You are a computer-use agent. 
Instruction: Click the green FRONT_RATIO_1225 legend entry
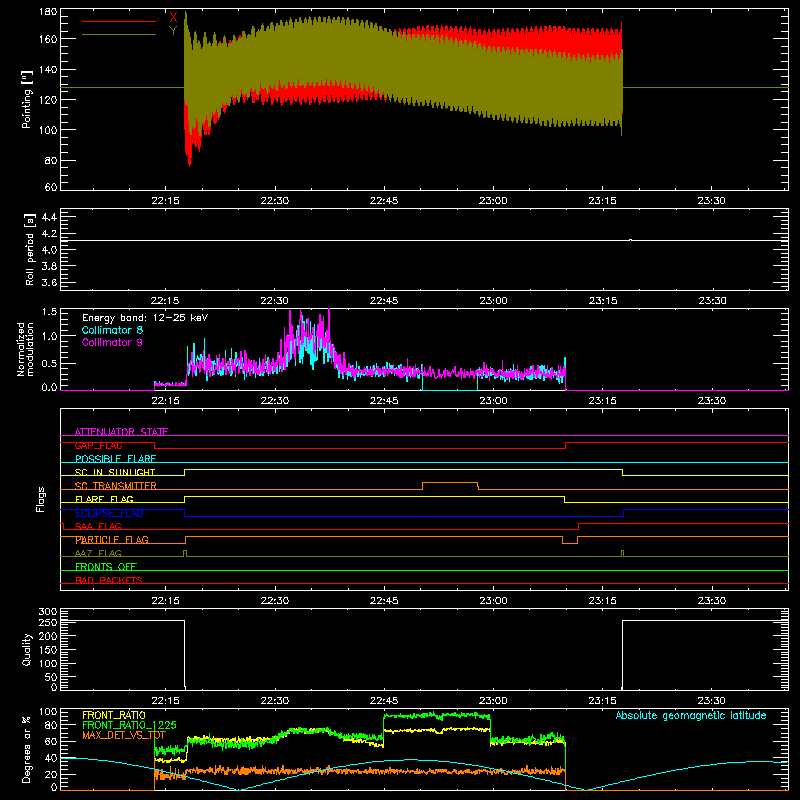(x=129, y=725)
